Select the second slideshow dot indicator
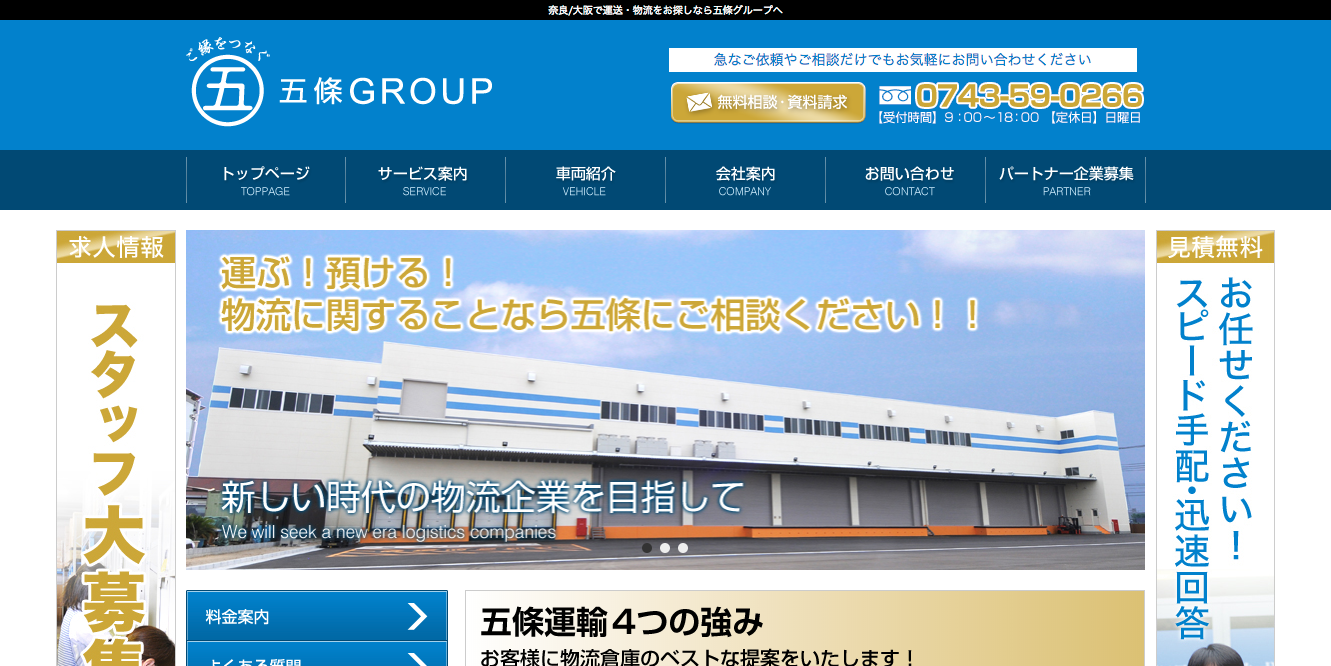The height and width of the screenshot is (666, 1331). [665, 548]
